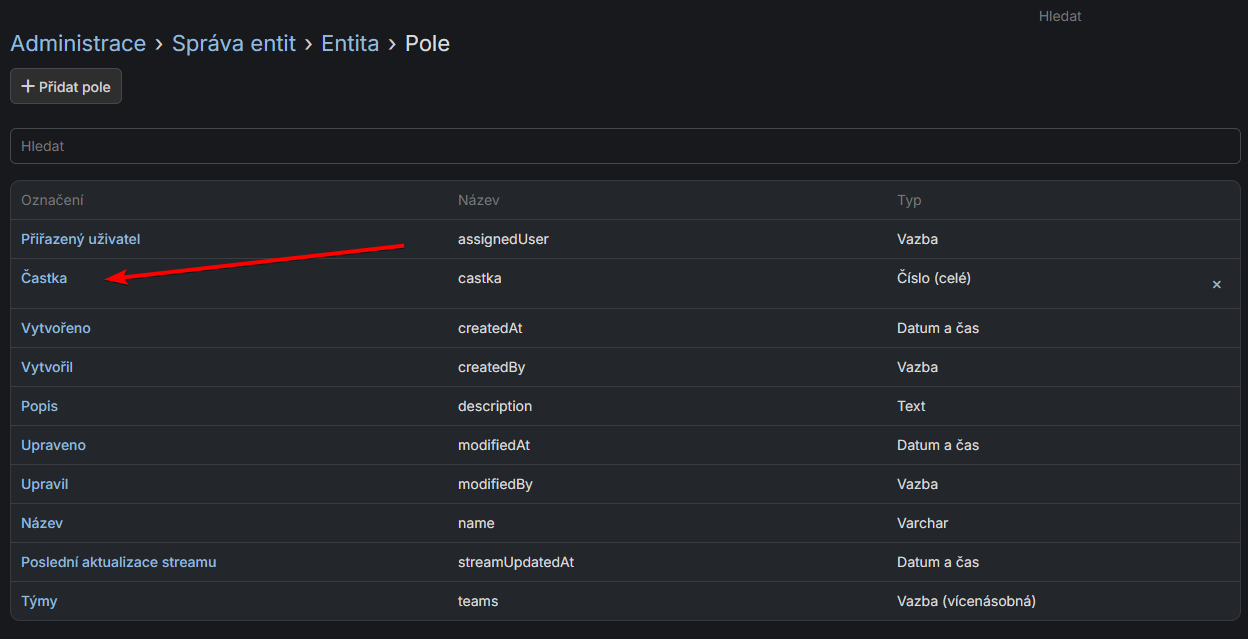Click the top-right global Hledat search

pyautogui.click(x=1059, y=16)
